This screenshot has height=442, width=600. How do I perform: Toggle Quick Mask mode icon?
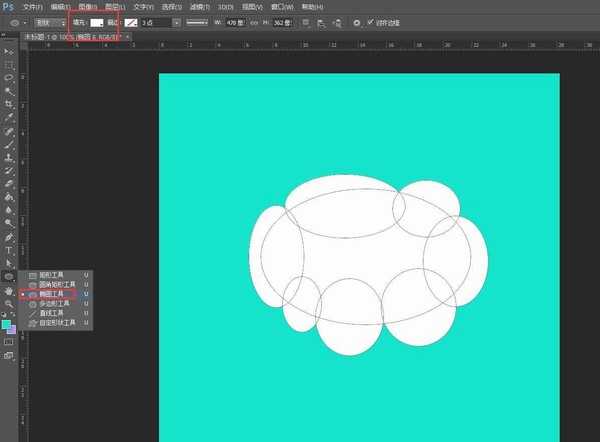click(x=9, y=341)
